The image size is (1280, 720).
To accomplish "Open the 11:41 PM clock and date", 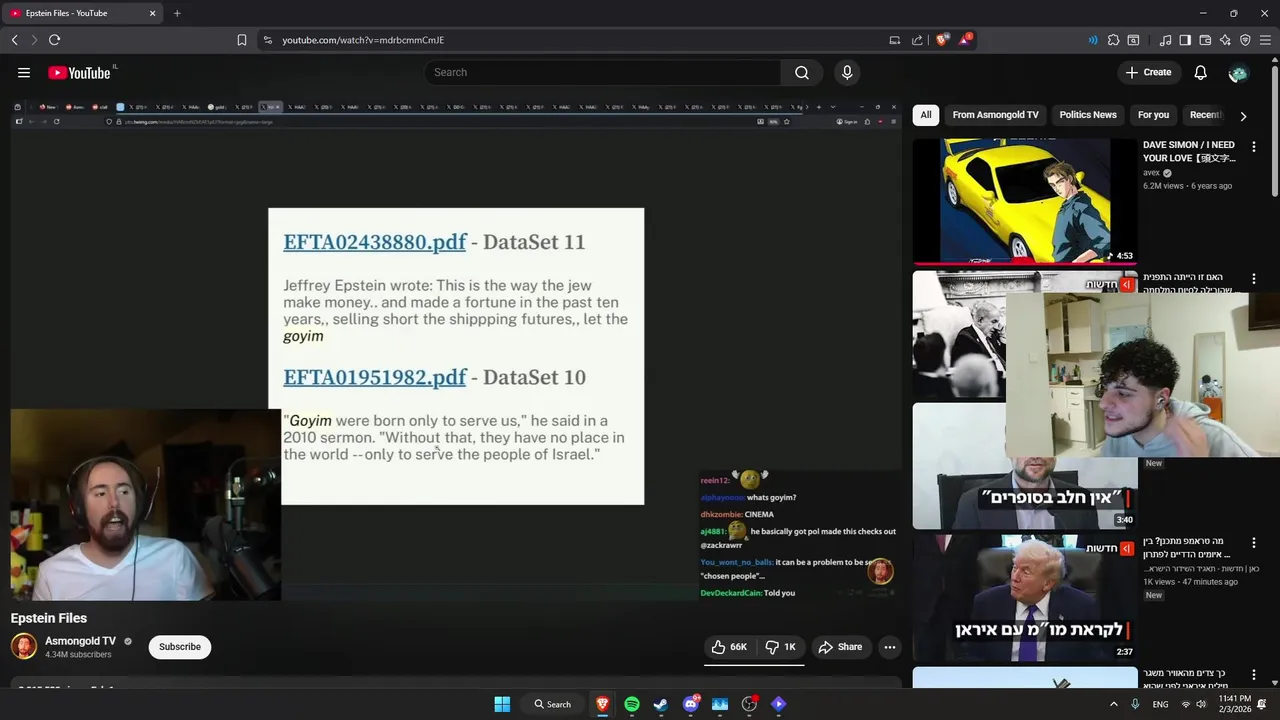I will [x=1235, y=704].
